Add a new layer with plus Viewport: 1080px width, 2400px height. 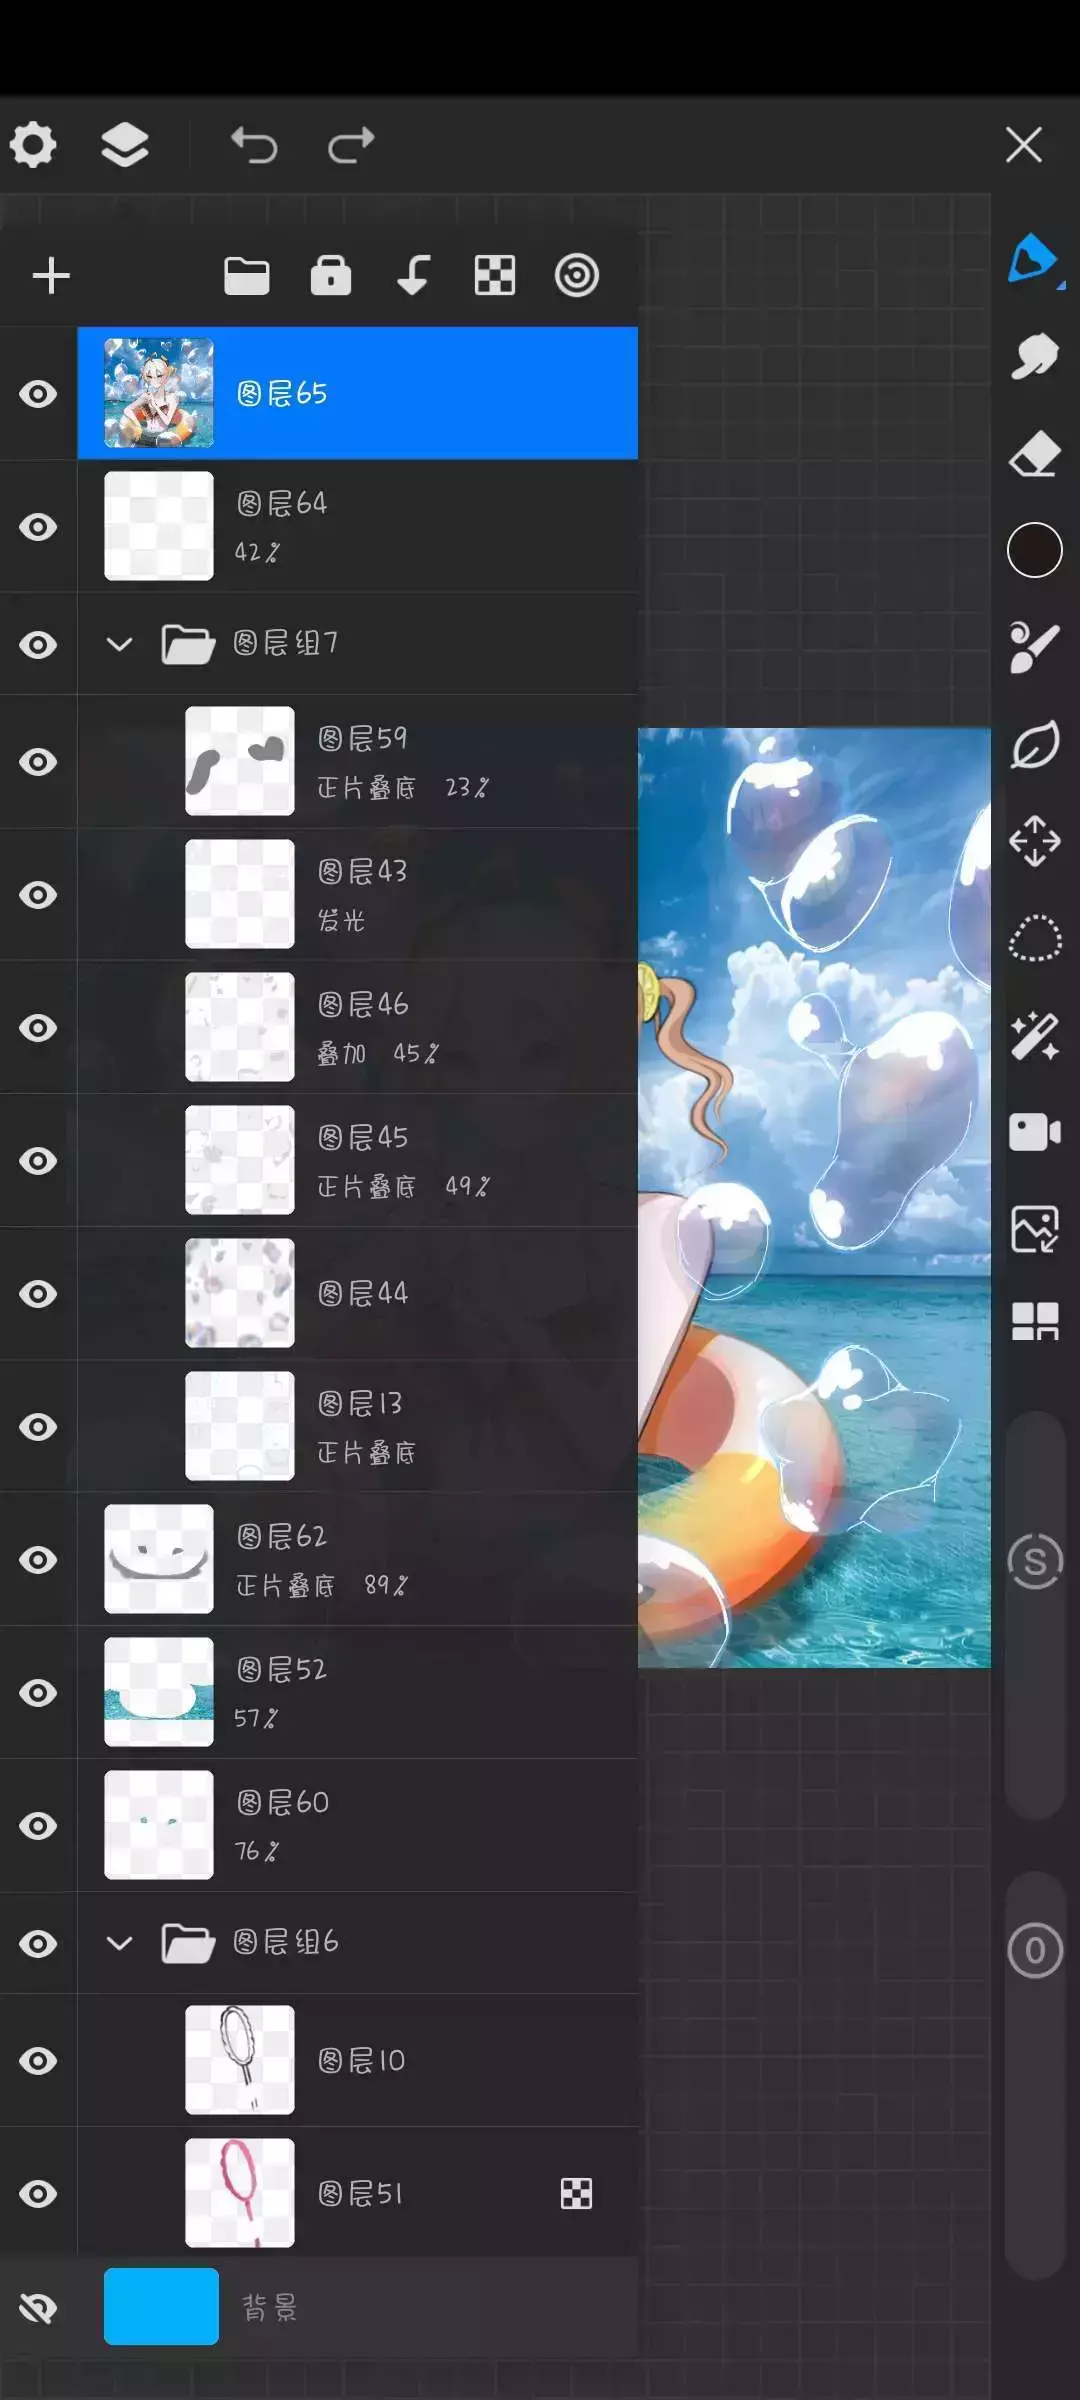[51, 275]
